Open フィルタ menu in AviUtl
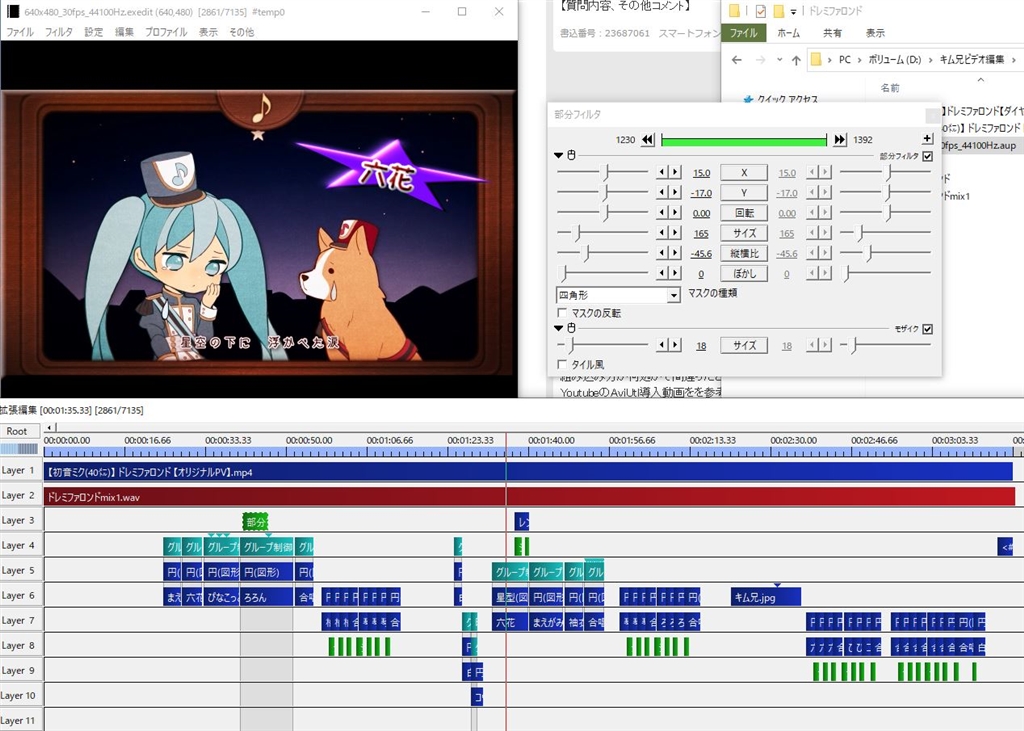 click(x=58, y=32)
